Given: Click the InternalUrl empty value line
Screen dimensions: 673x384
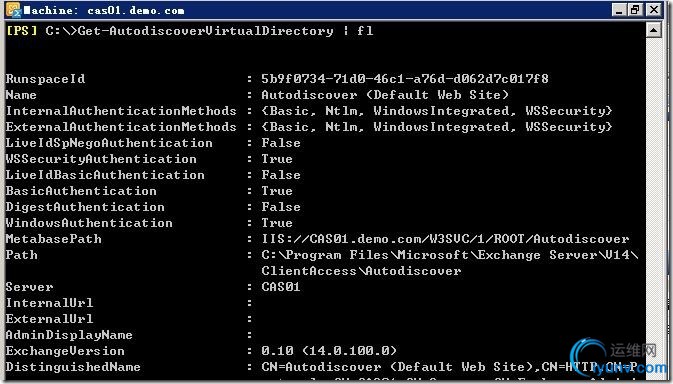Looking at the screenshot, I should (130, 303).
